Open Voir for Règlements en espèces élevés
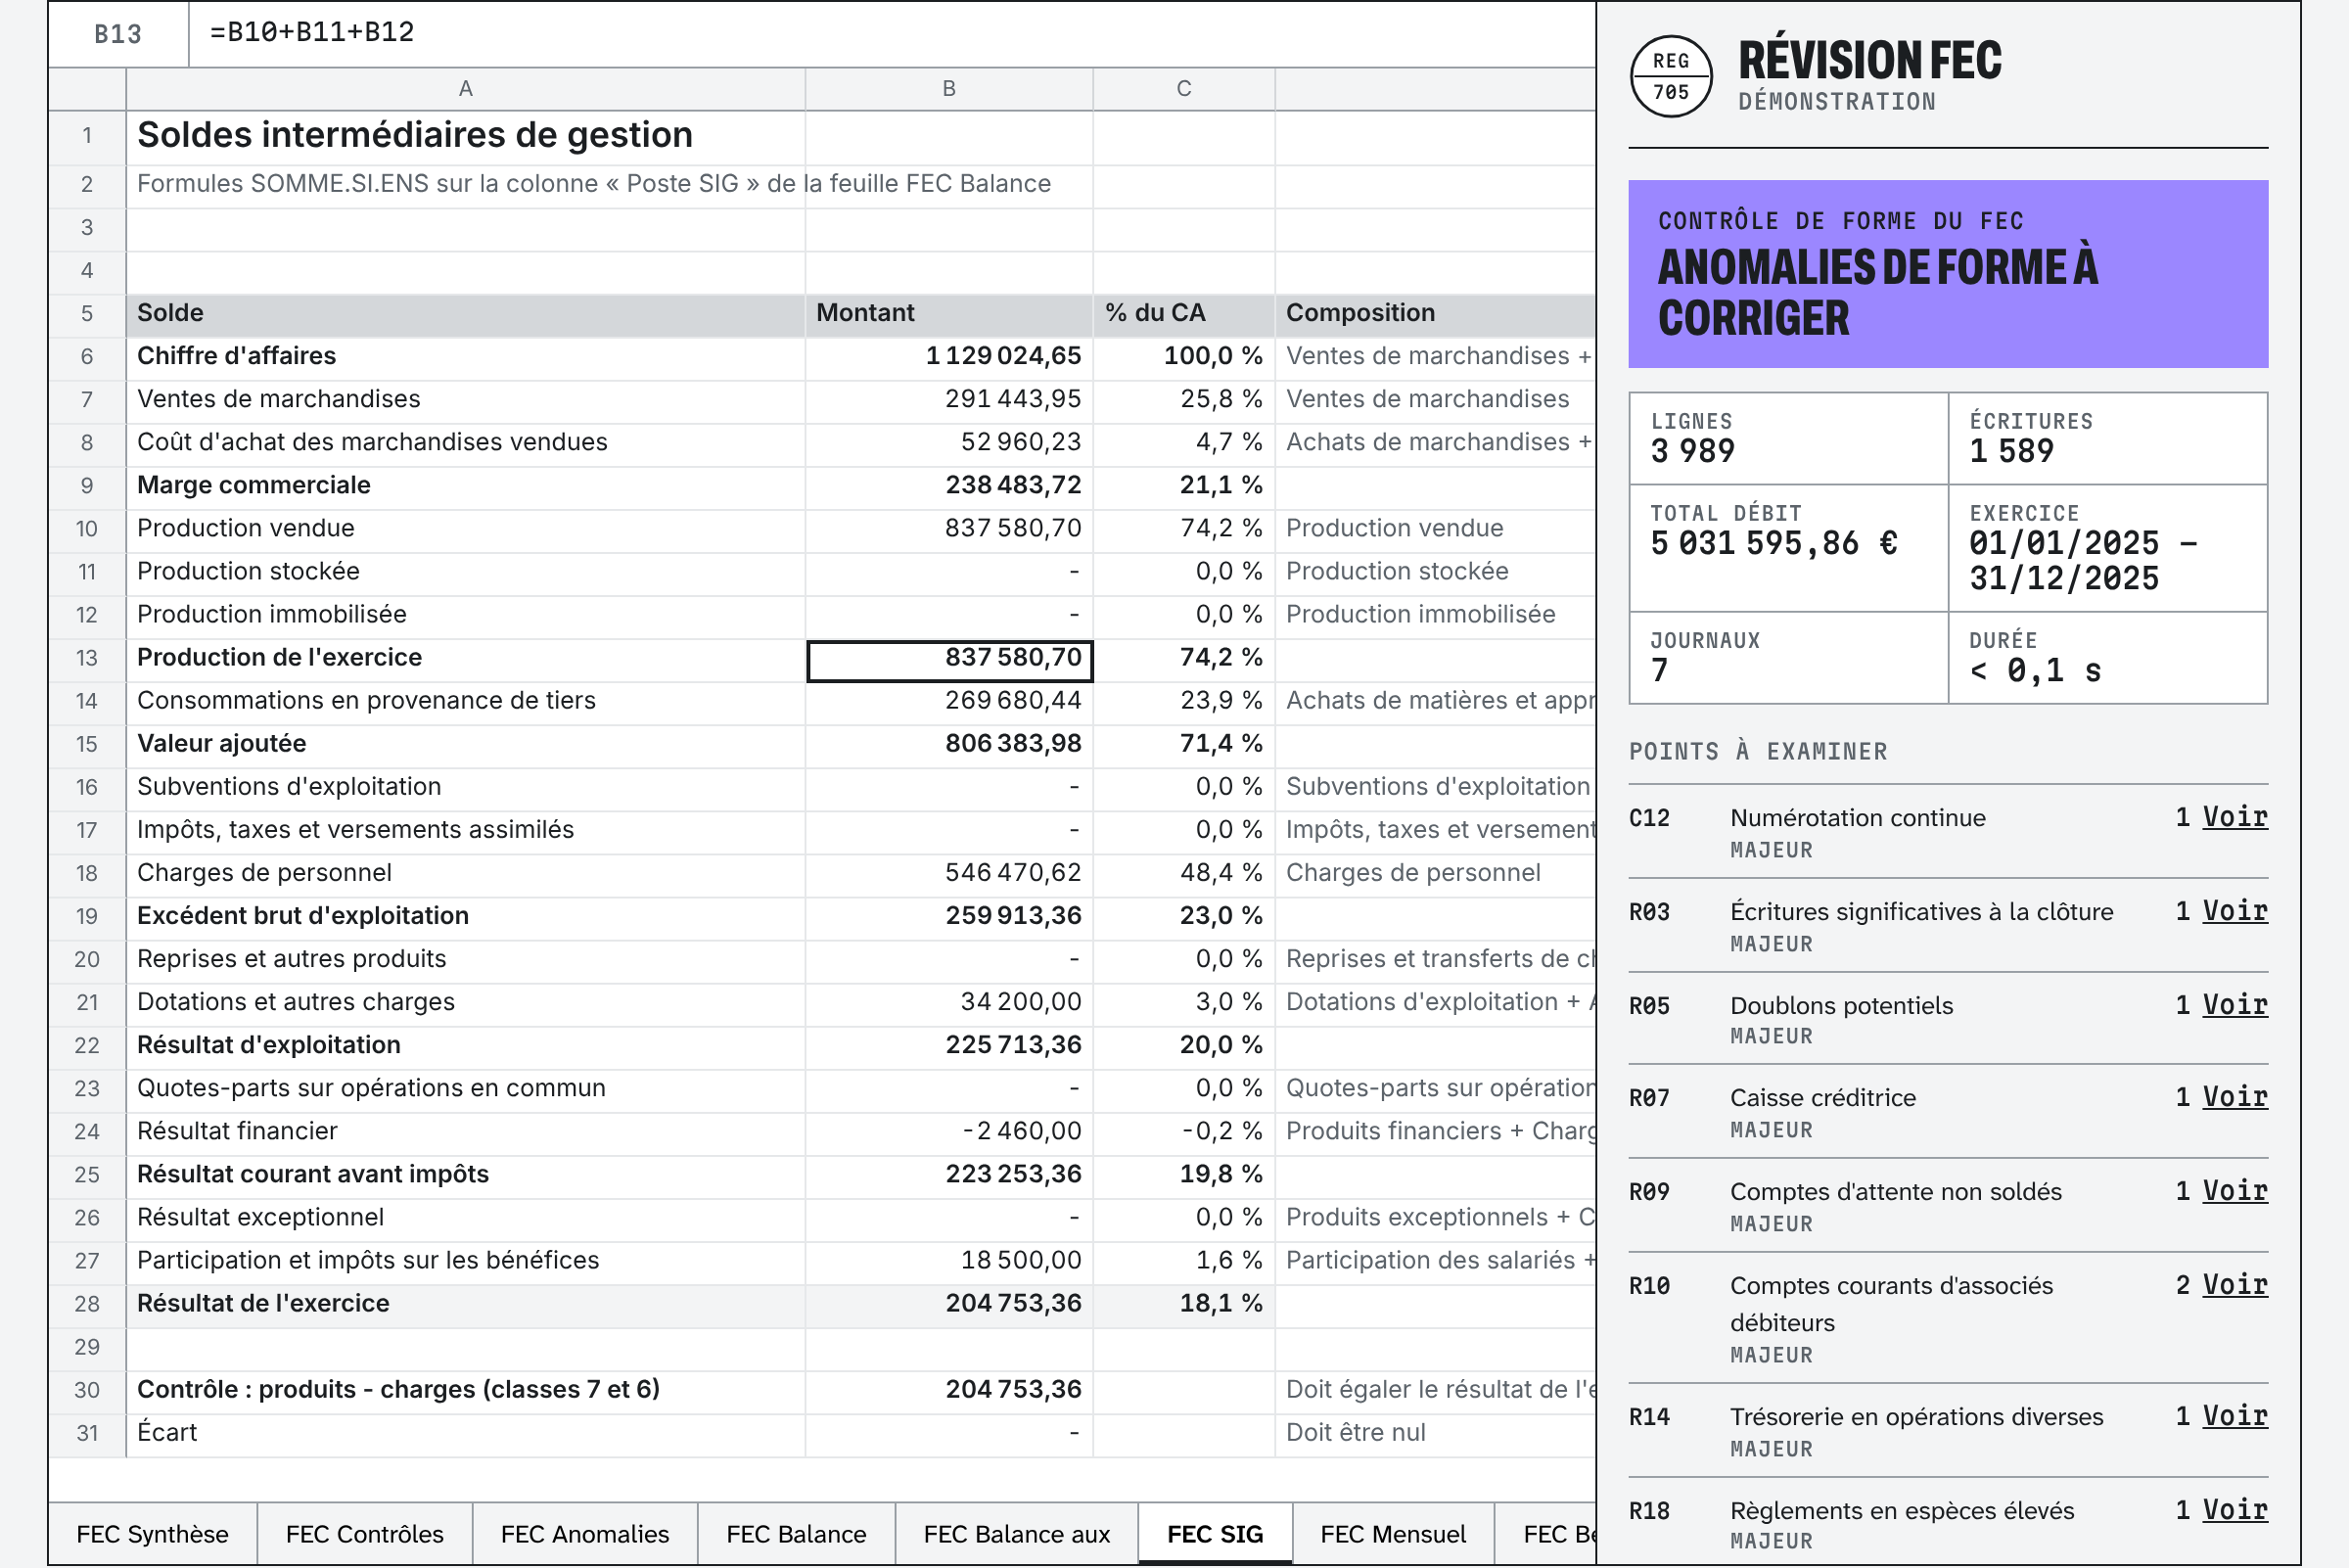This screenshot has height=1568, width=2349. [x=2235, y=1510]
